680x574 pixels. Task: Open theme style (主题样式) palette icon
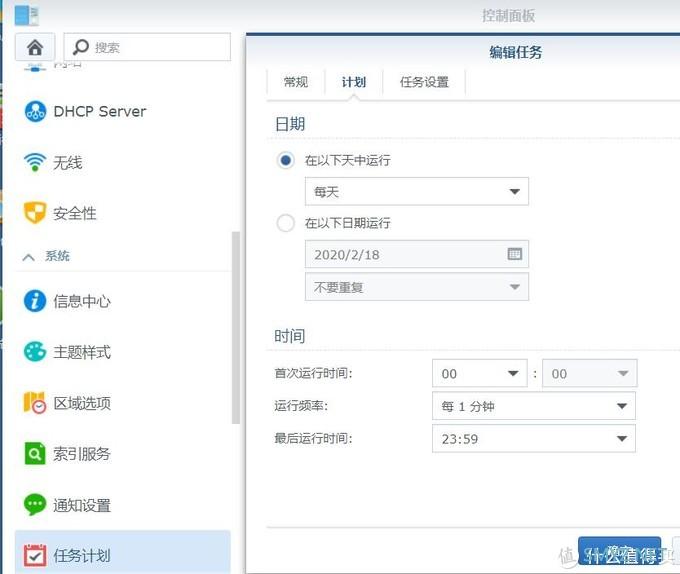point(35,352)
